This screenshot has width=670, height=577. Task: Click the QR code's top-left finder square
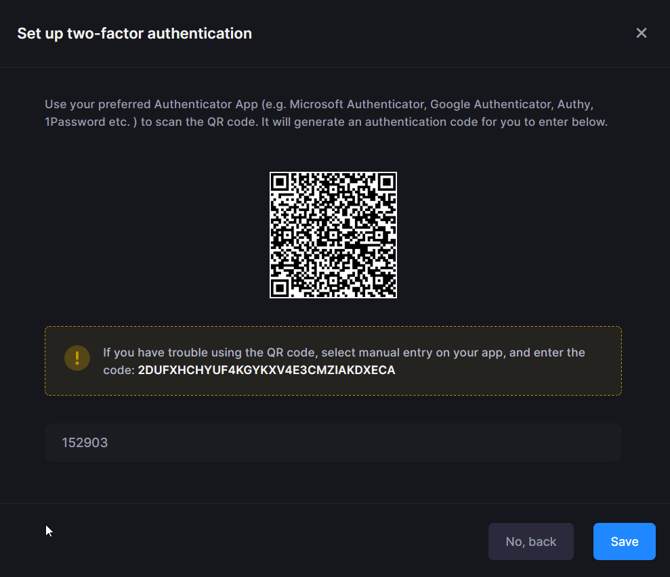pos(283,185)
